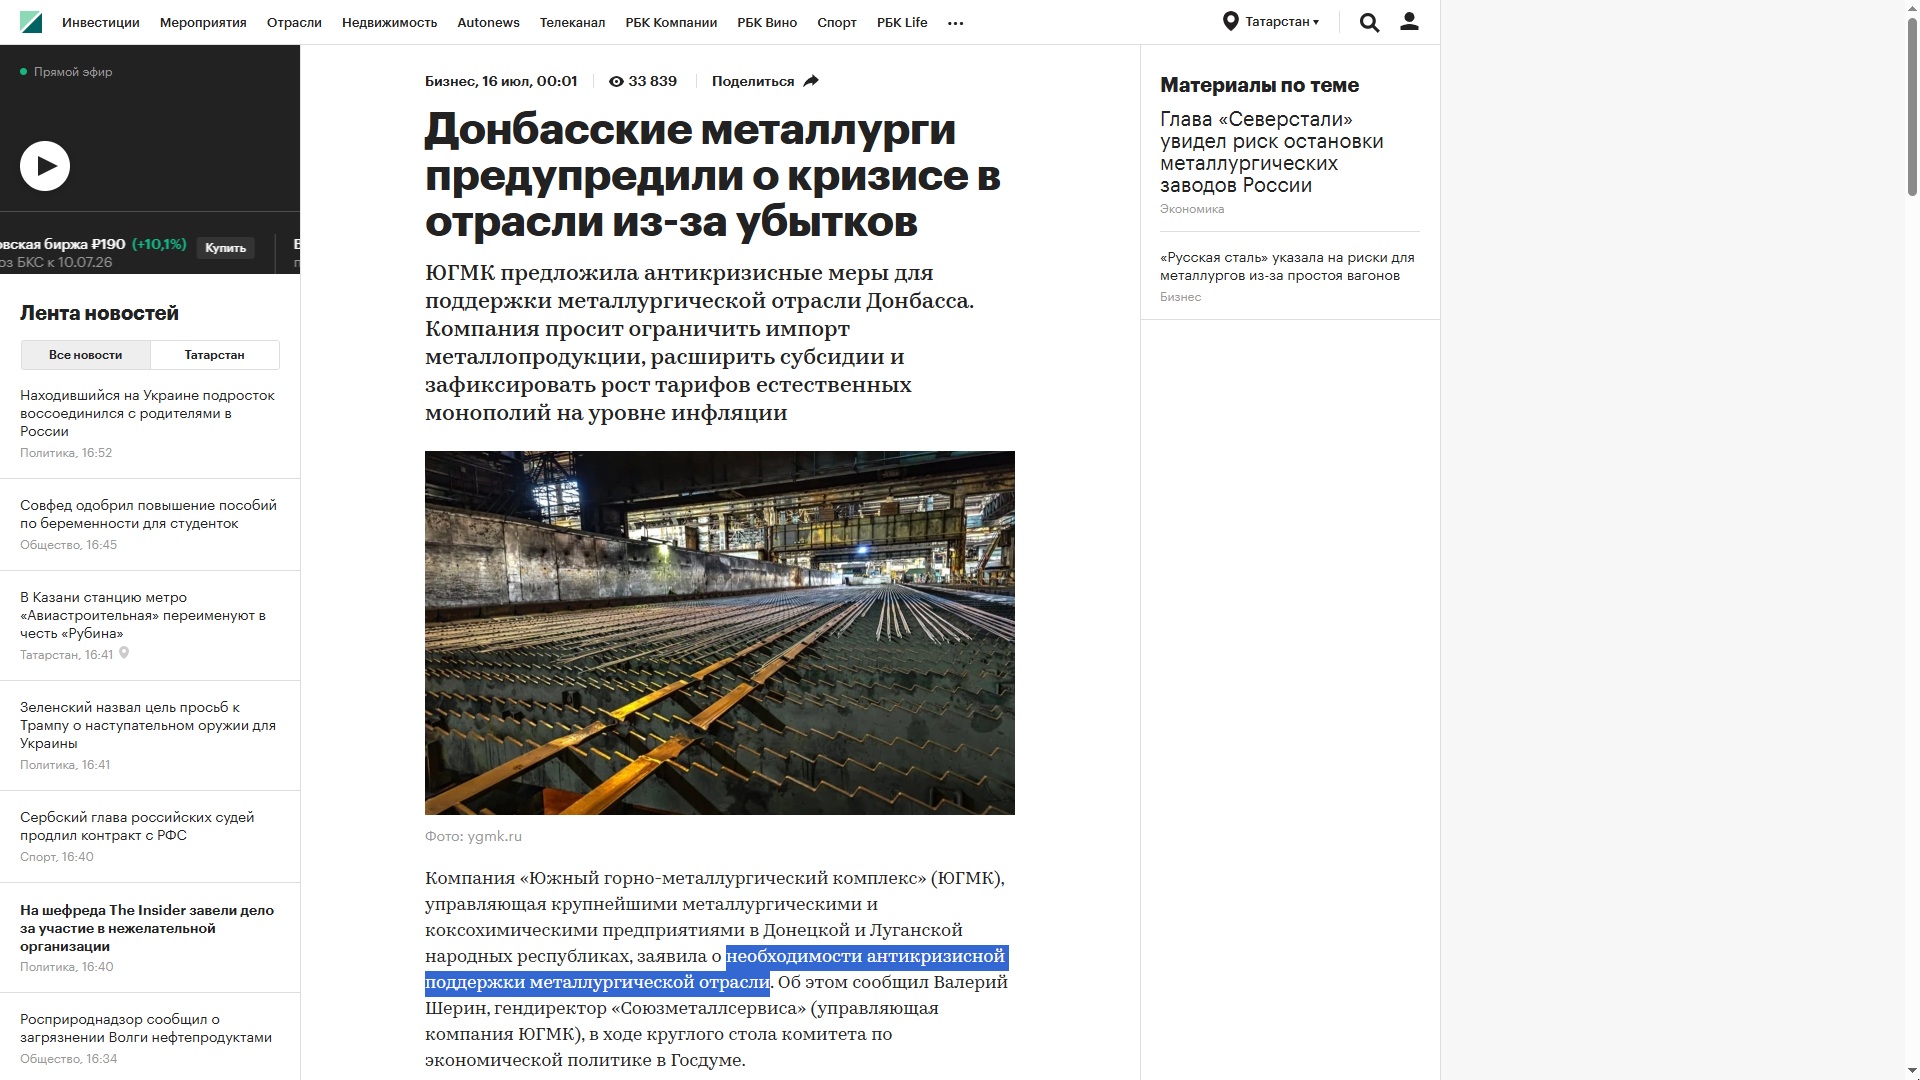Click the highlighted антикризисной поддержки link
1920x1080 pixels.
(716, 969)
